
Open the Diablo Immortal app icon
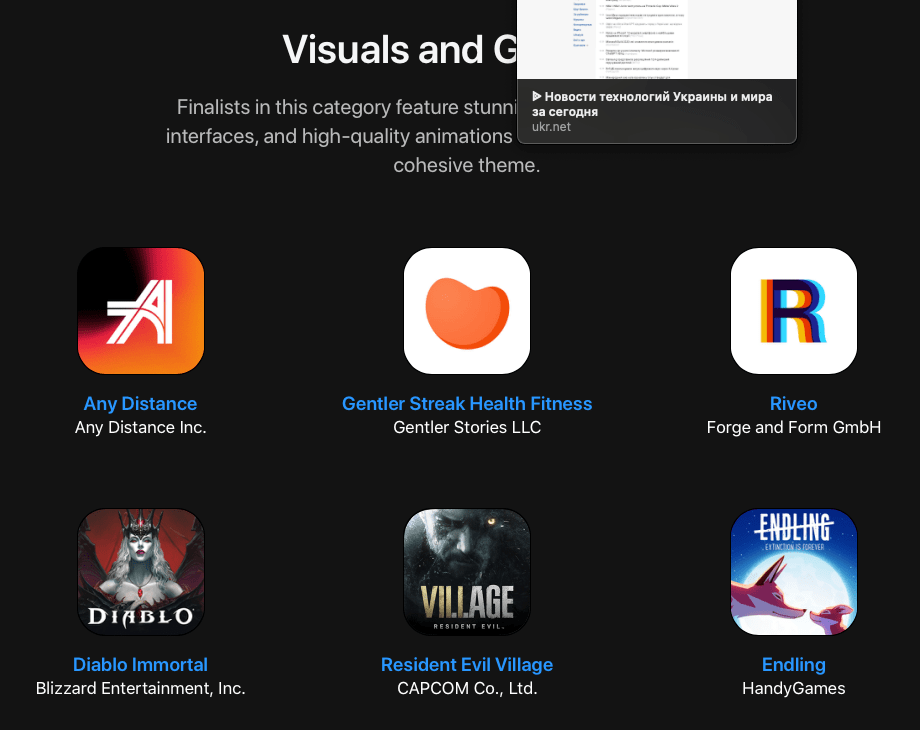point(141,572)
